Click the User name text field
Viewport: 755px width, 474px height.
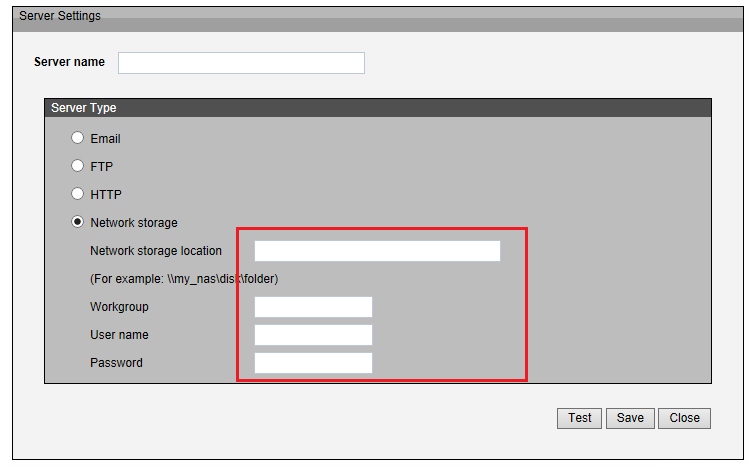pyautogui.click(x=313, y=335)
